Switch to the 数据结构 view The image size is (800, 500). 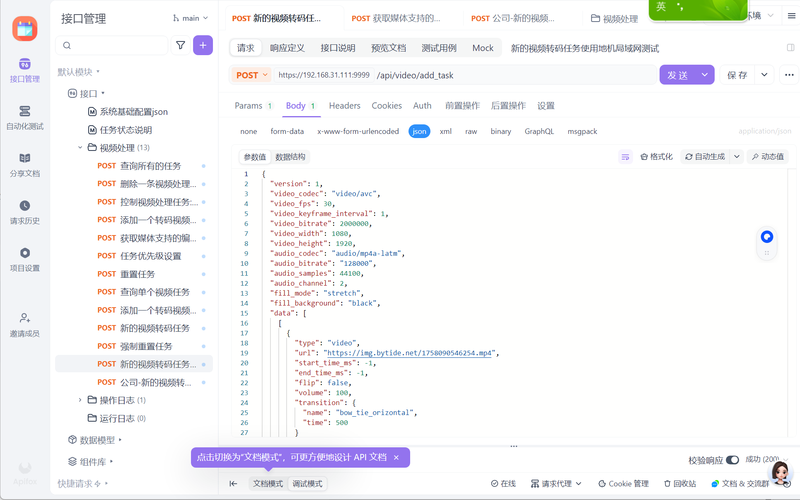pos(290,157)
